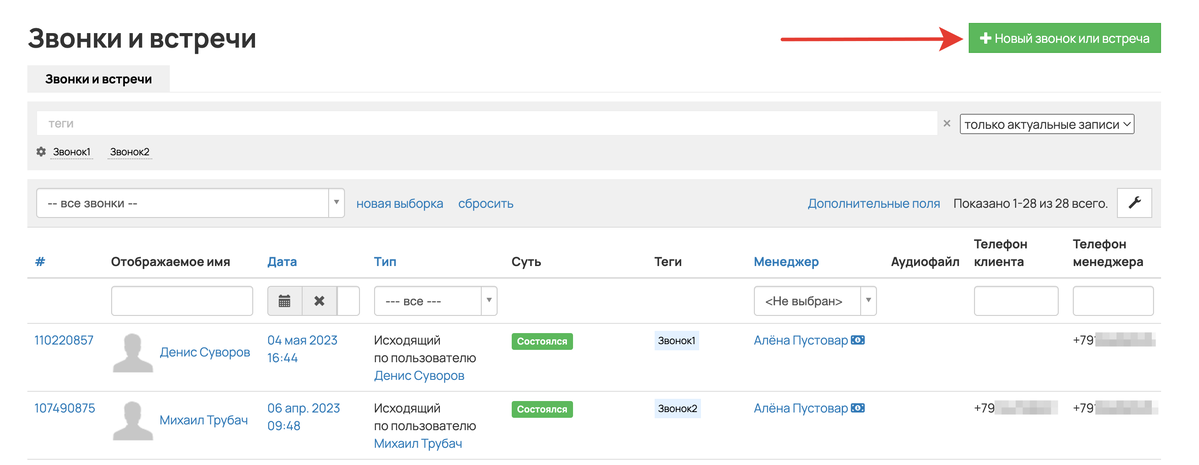1199x465 pixels.
Task: Focus the Телефон клиента filter field
Action: (x=1016, y=301)
